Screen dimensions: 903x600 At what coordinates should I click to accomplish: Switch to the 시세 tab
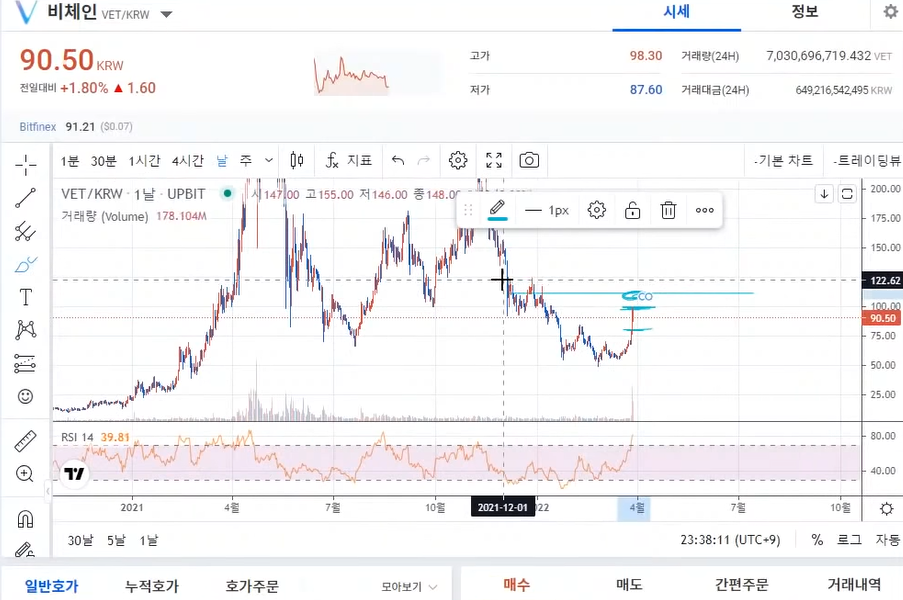(x=676, y=12)
